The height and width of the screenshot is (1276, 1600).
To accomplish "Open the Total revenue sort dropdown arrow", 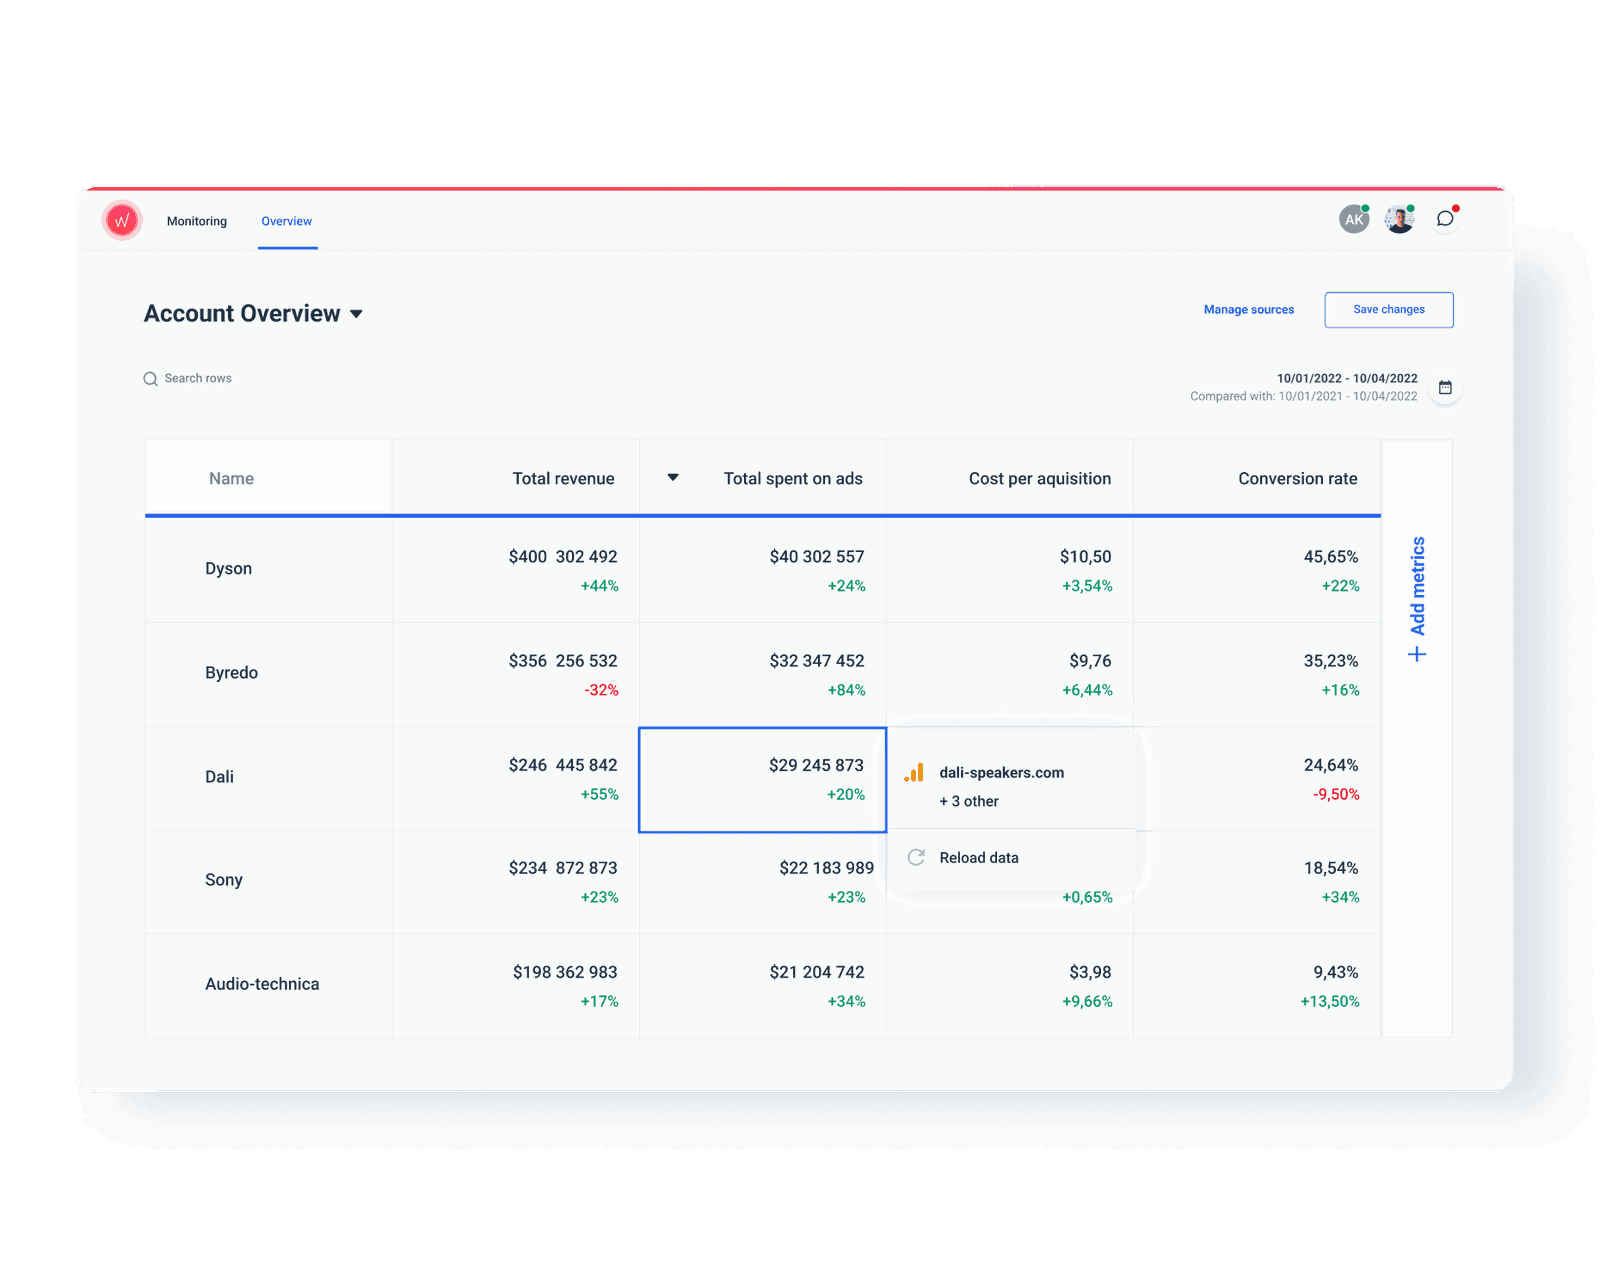I will point(671,478).
